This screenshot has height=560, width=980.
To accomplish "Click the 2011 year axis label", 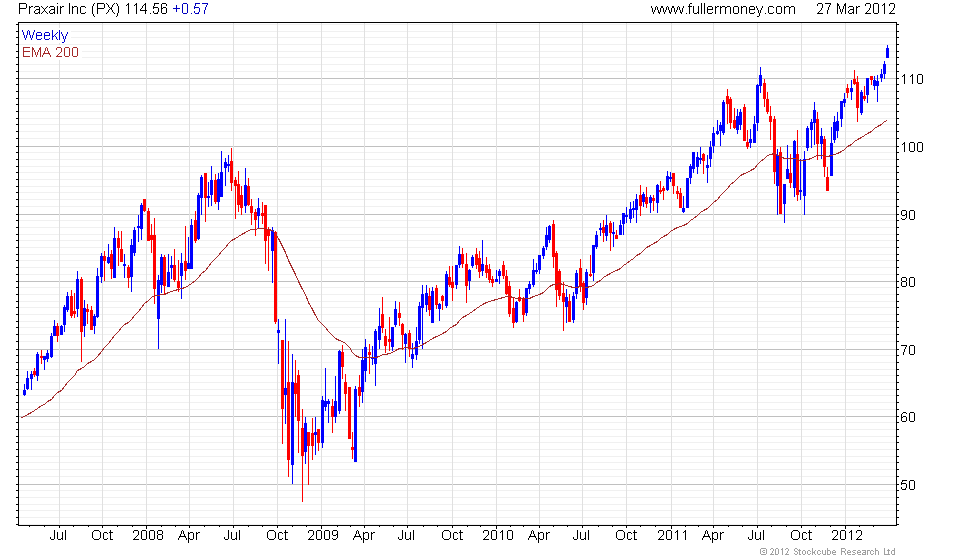I will pyautogui.click(x=672, y=536).
